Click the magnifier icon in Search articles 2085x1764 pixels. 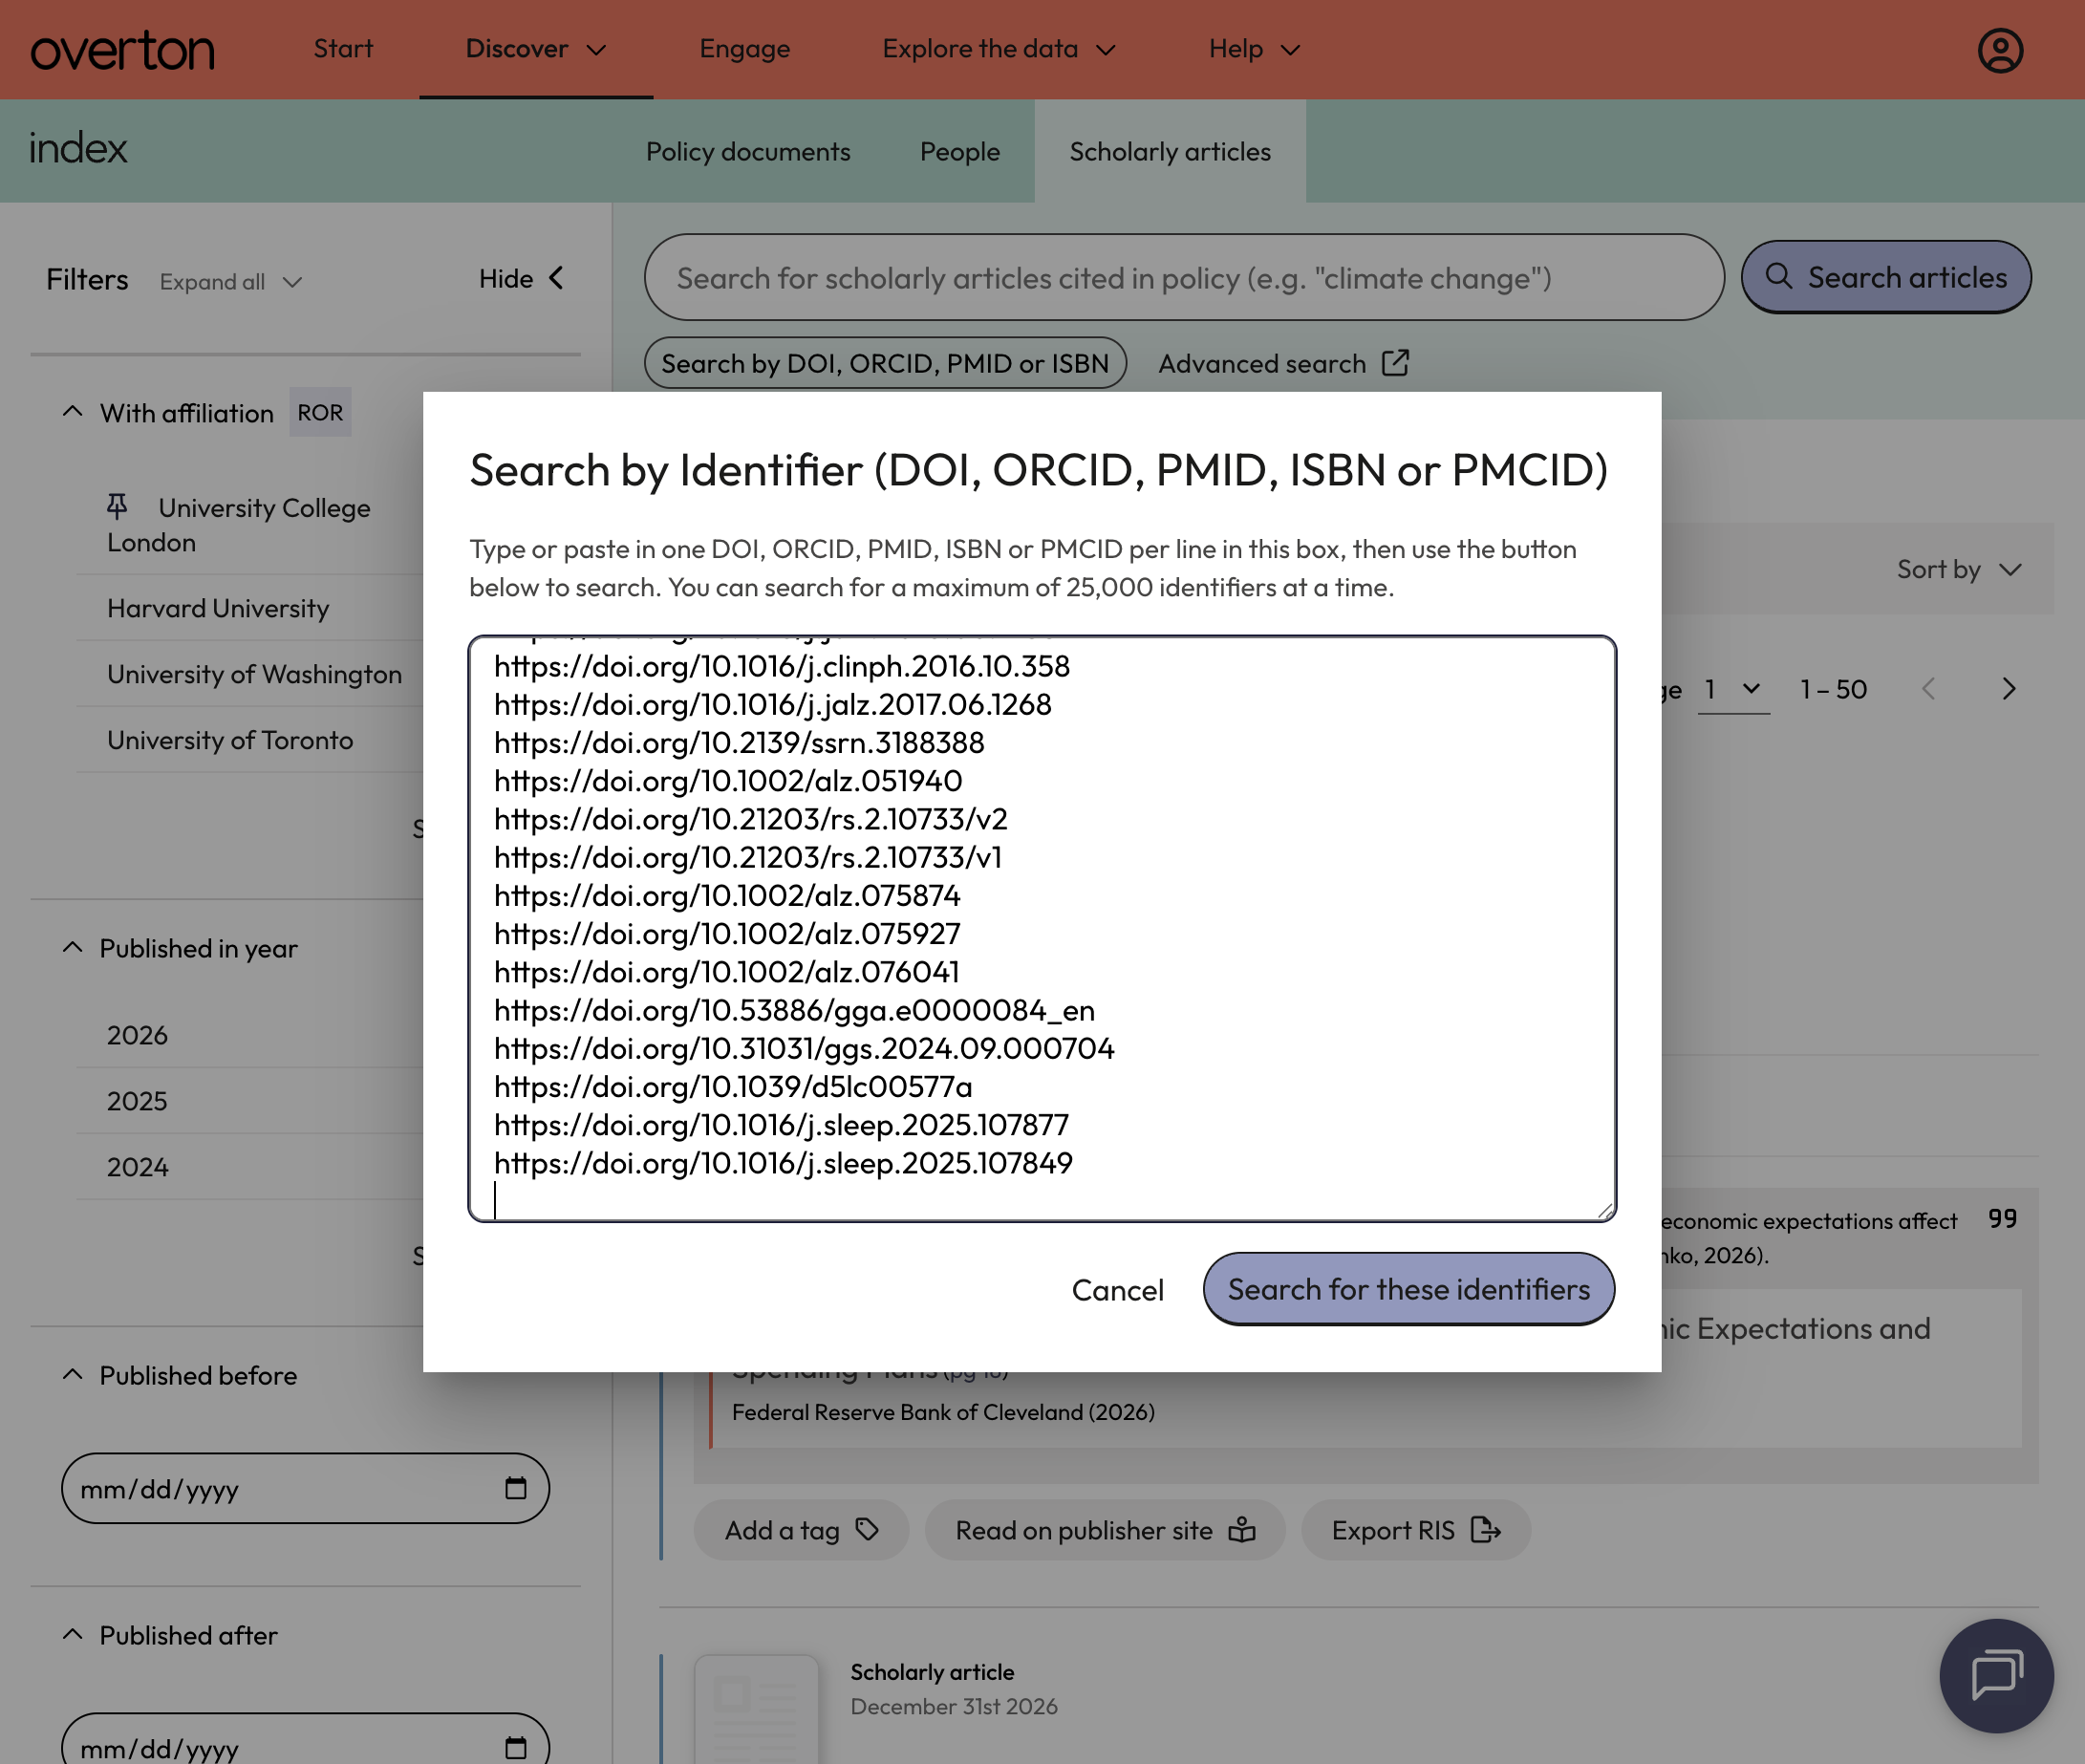click(x=1778, y=276)
